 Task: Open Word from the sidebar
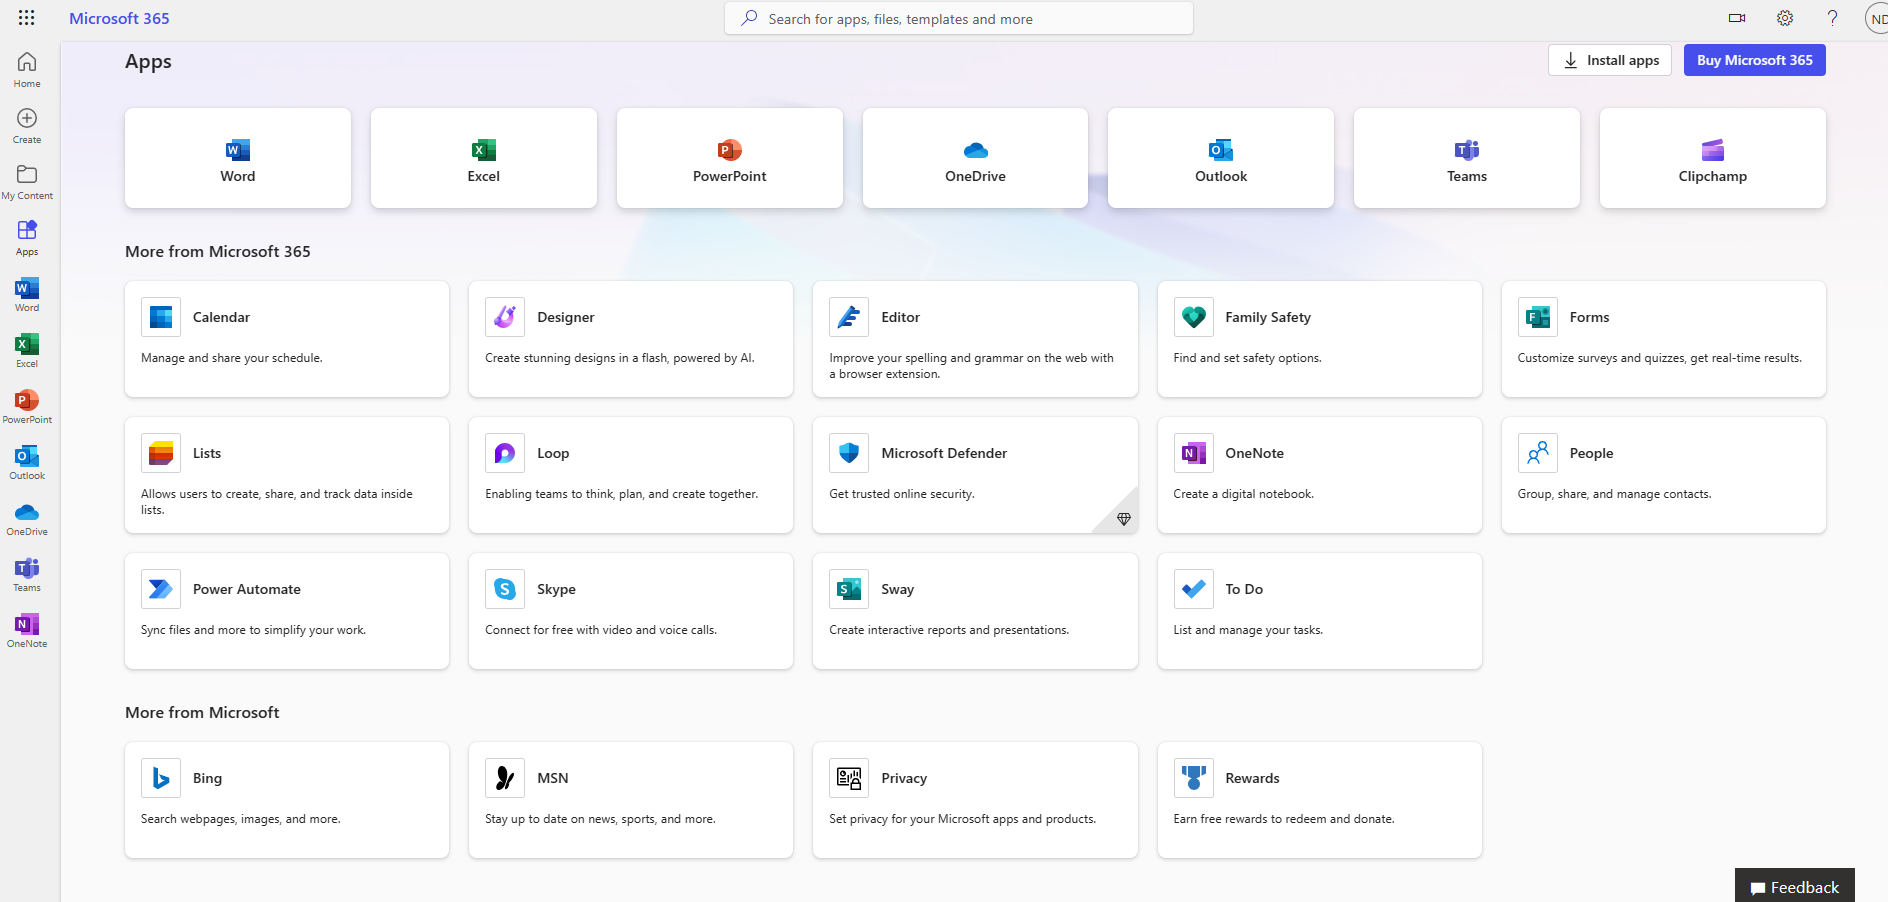point(27,294)
